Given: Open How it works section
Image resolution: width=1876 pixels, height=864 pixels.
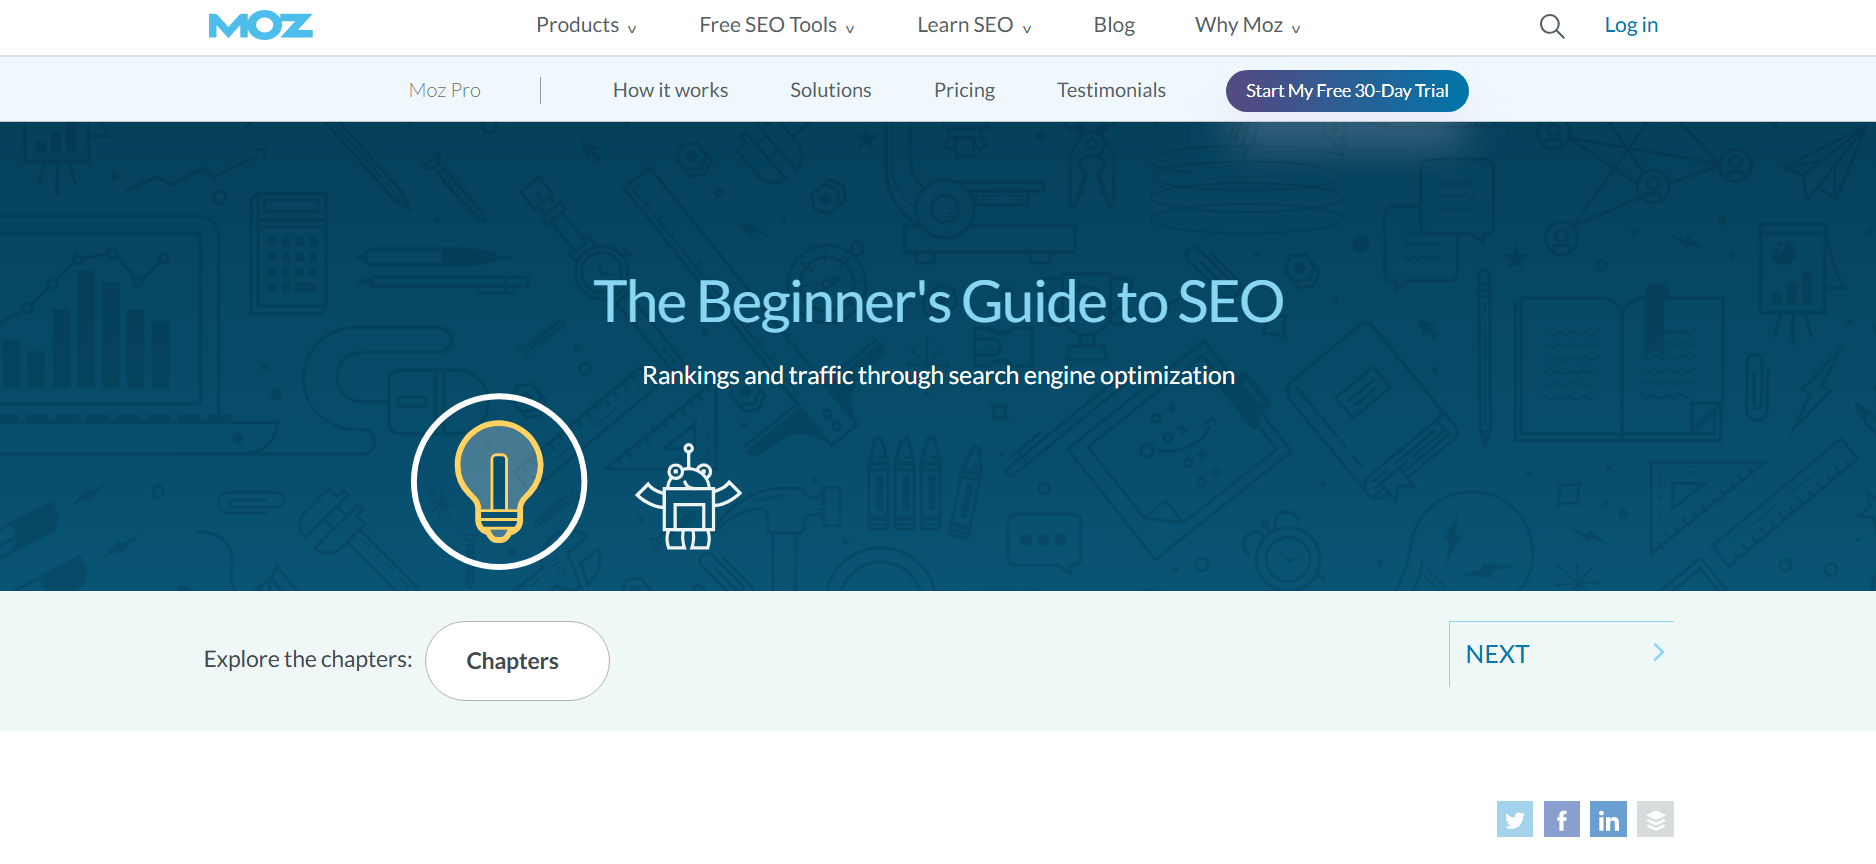Looking at the screenshot, I should click(670, 90).
